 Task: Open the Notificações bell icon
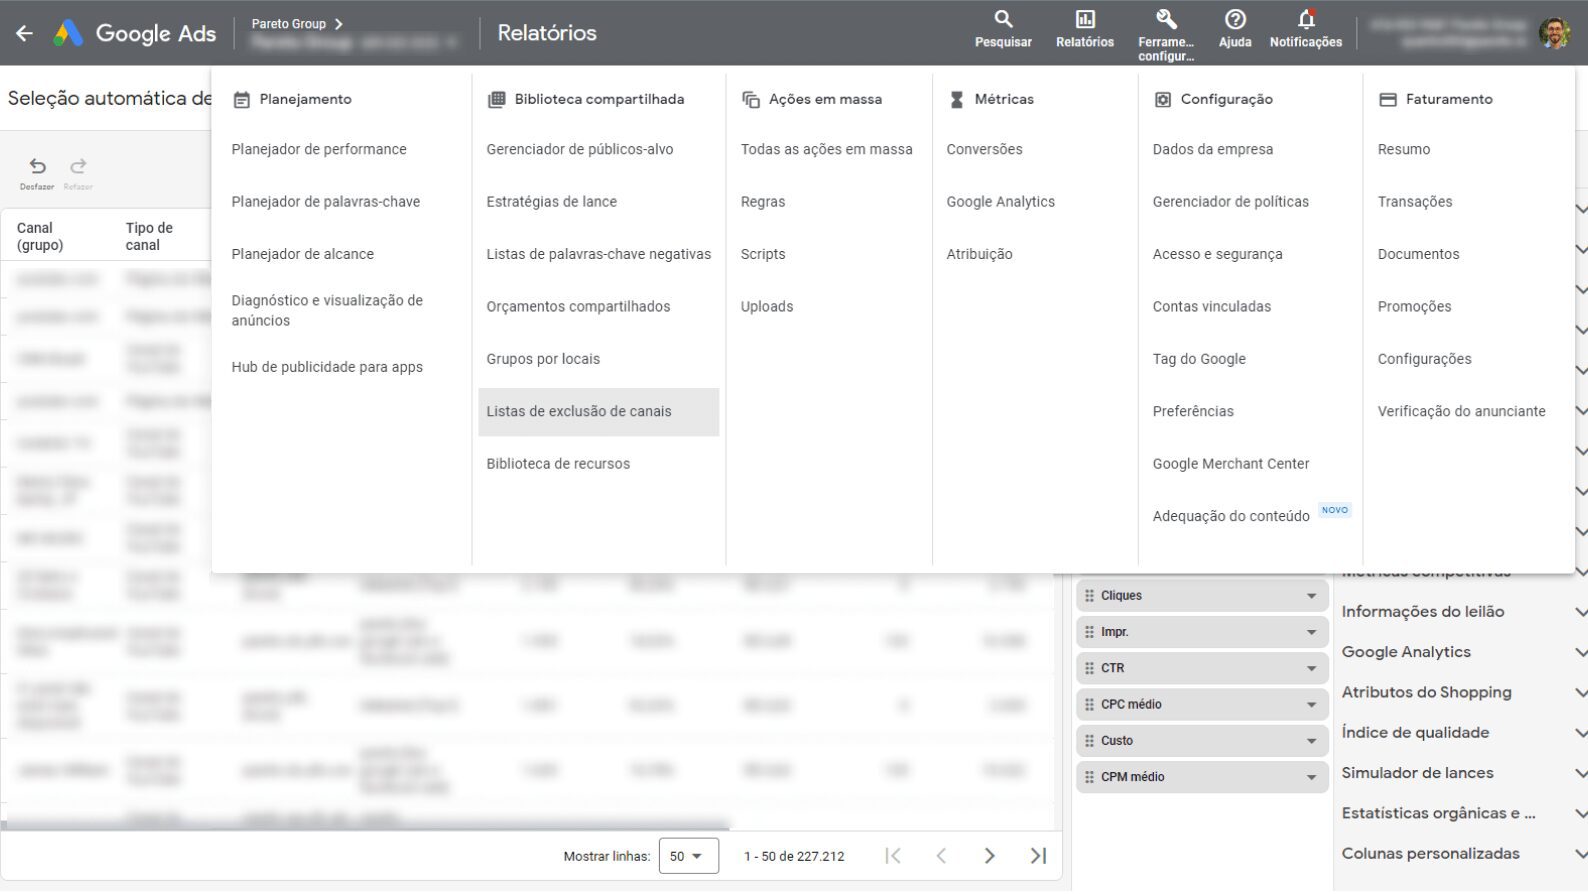pos(1305,20)
